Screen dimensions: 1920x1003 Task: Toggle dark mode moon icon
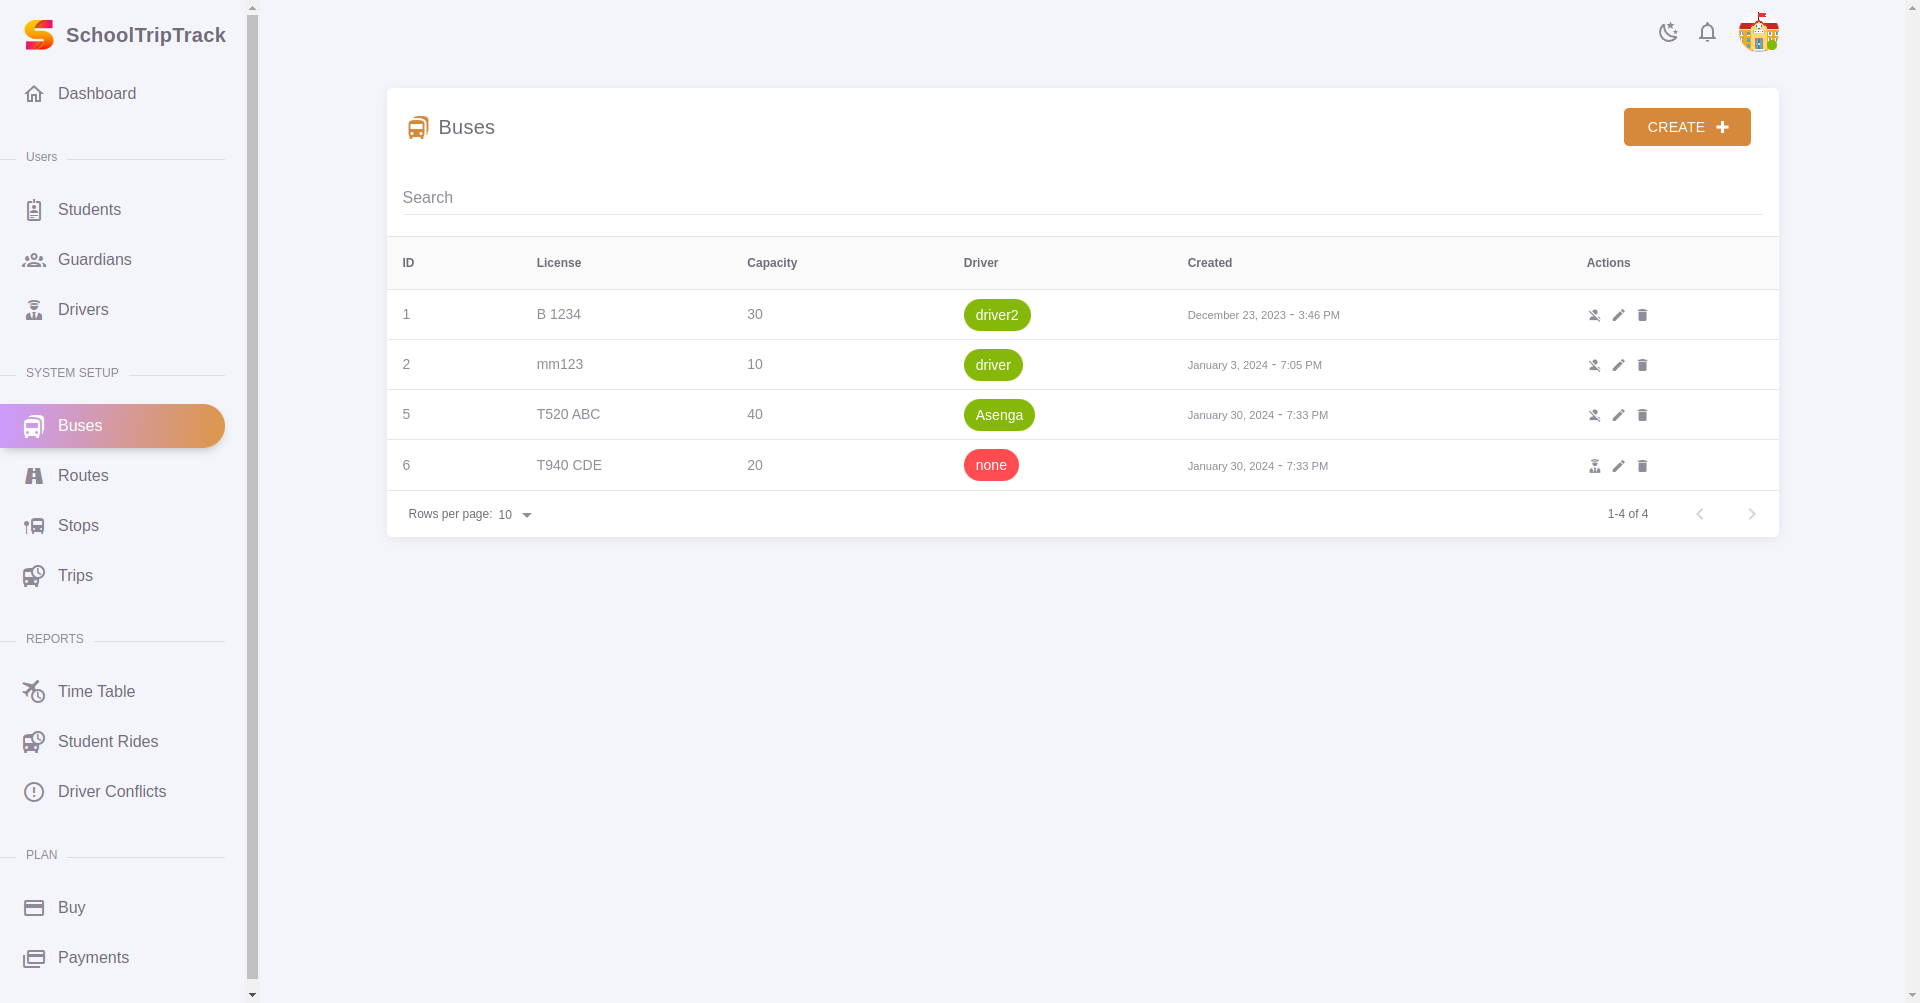(1668, 32)
